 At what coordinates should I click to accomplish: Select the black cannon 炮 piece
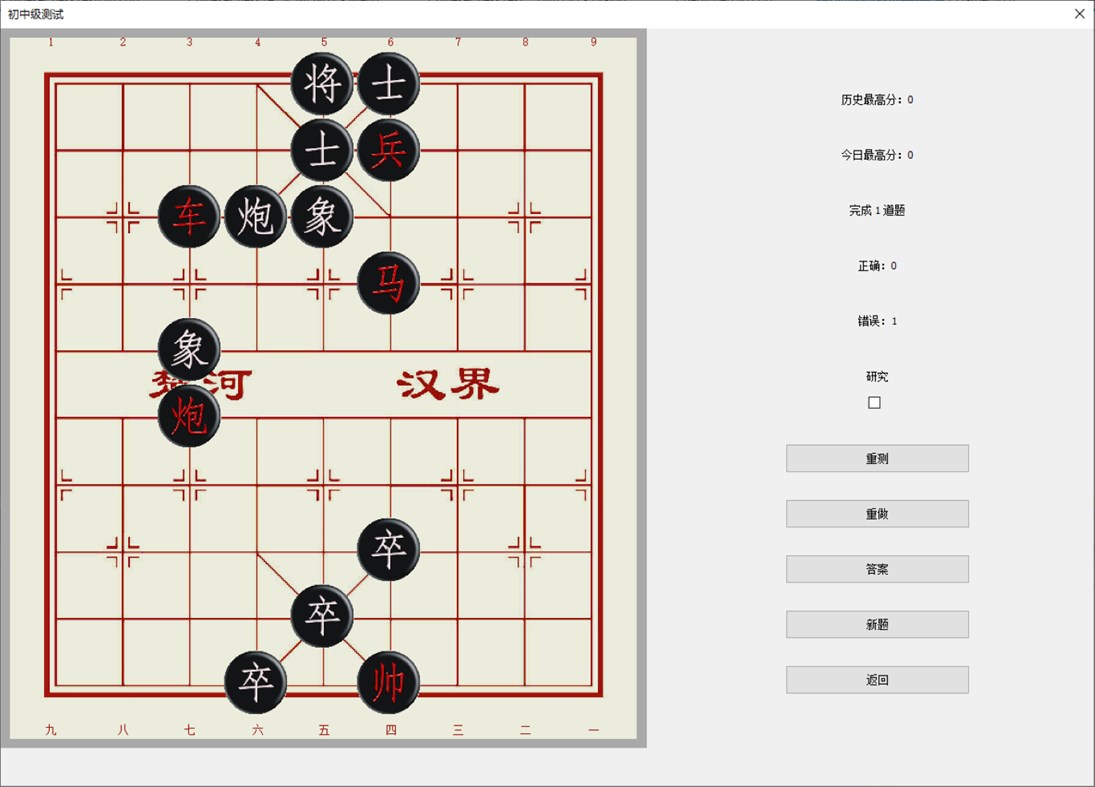coord(256,217)
